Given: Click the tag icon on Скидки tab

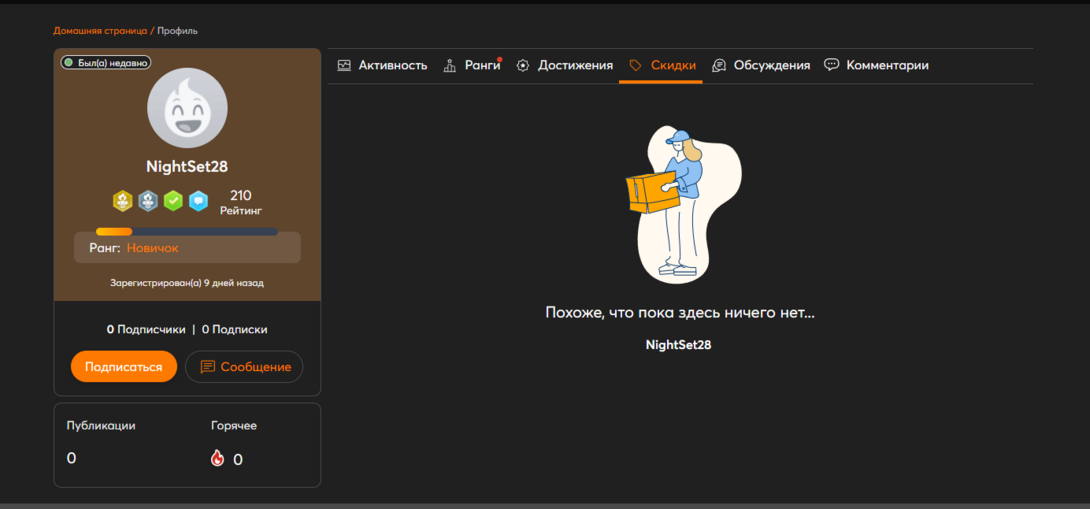Looking at the screenshot, I should click(635, 65).
